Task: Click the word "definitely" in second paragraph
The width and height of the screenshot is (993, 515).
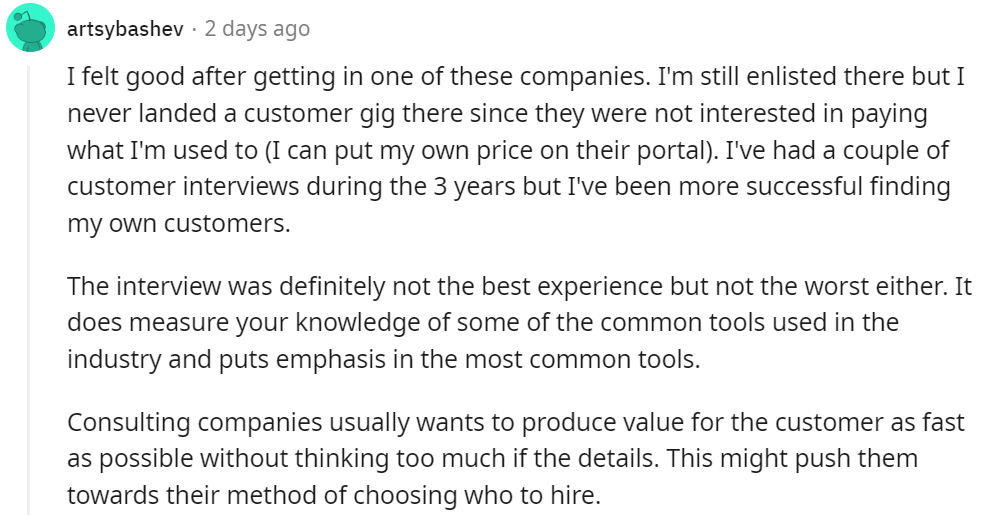Action: [x=347, y=286]
